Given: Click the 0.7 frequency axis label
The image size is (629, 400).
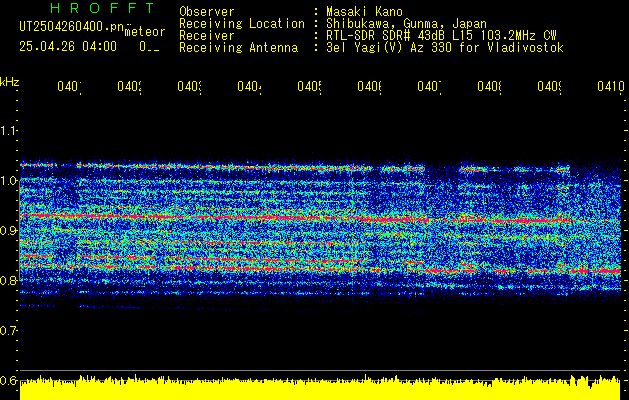Looking at the screenshot, I should 8,331.
